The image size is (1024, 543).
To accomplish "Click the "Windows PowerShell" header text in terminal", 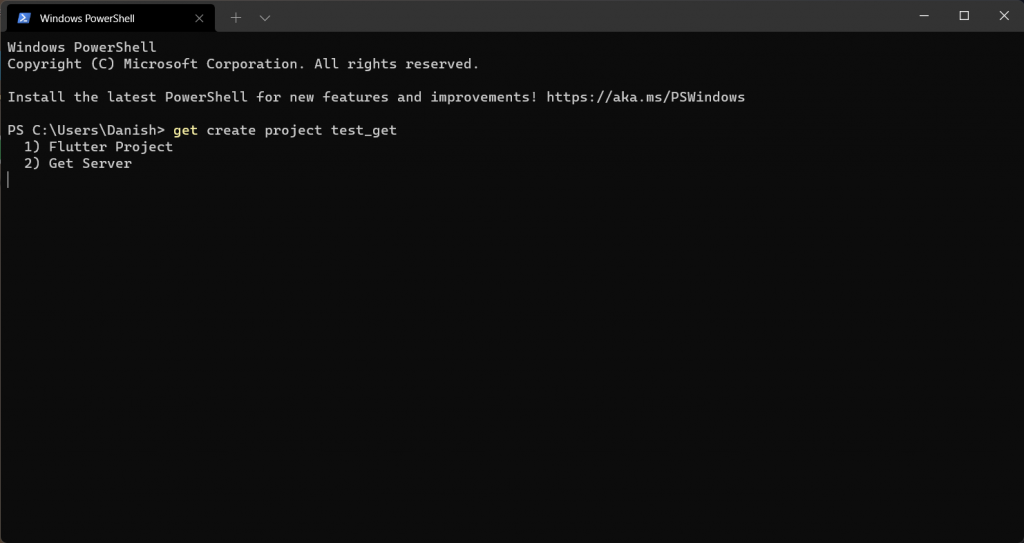I will (x=82, y=47).
